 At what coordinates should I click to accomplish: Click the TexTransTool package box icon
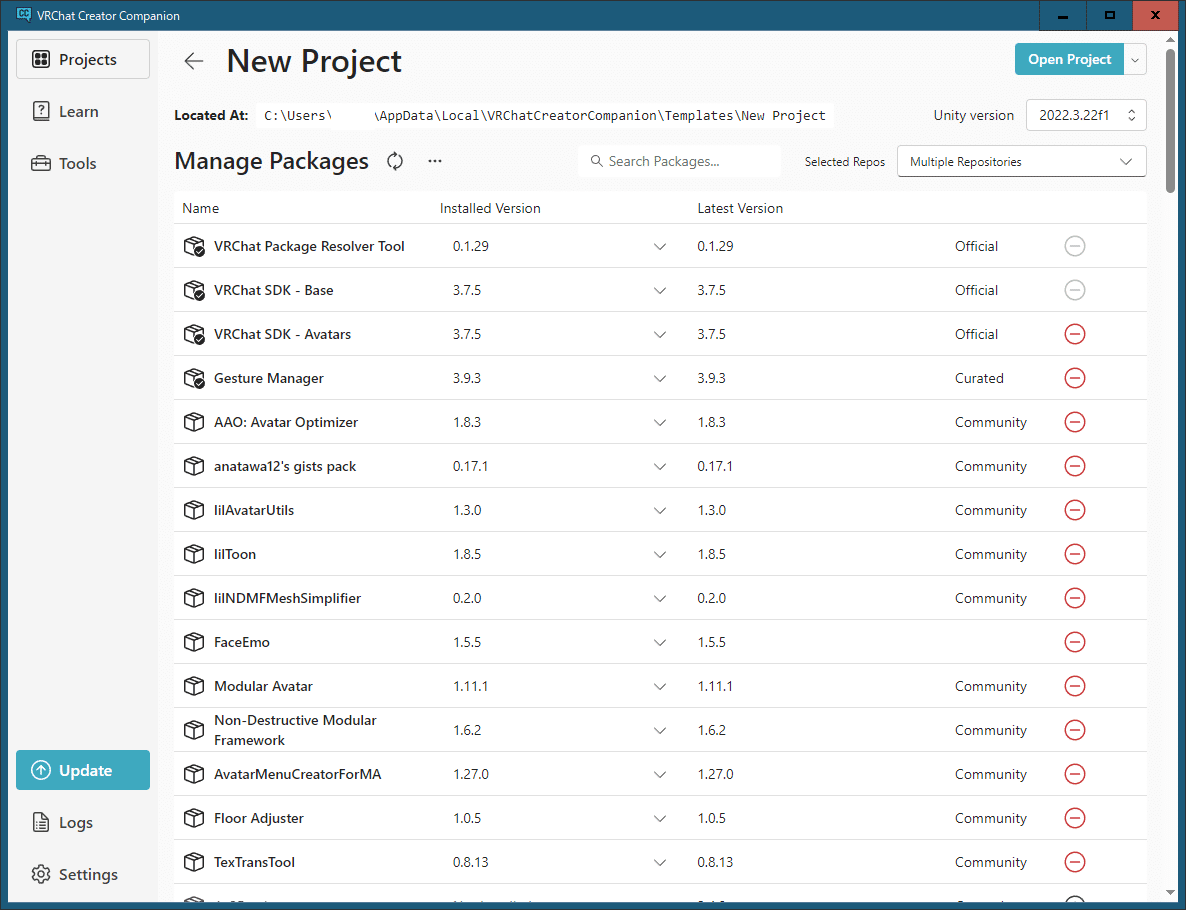click(194, 862)
